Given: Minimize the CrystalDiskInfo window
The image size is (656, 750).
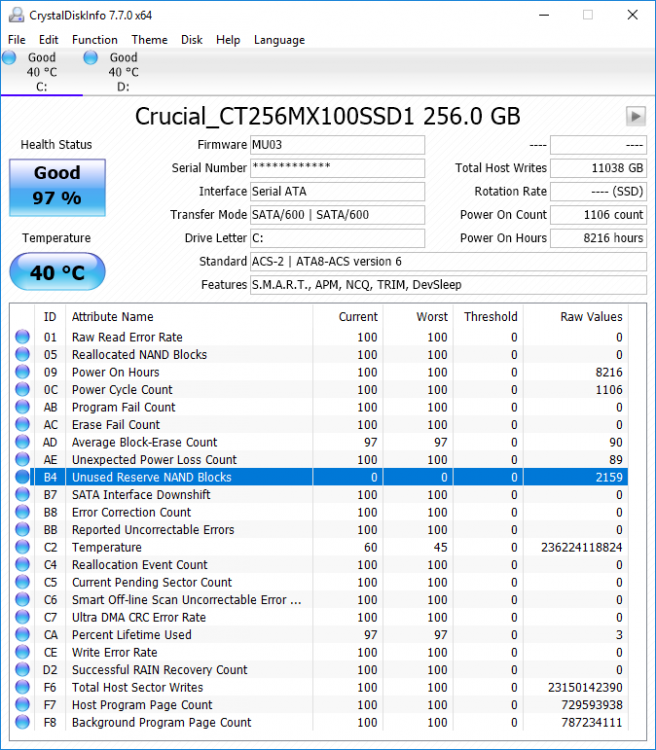Looking at the screenshot, I should click(x=544, y=15).
